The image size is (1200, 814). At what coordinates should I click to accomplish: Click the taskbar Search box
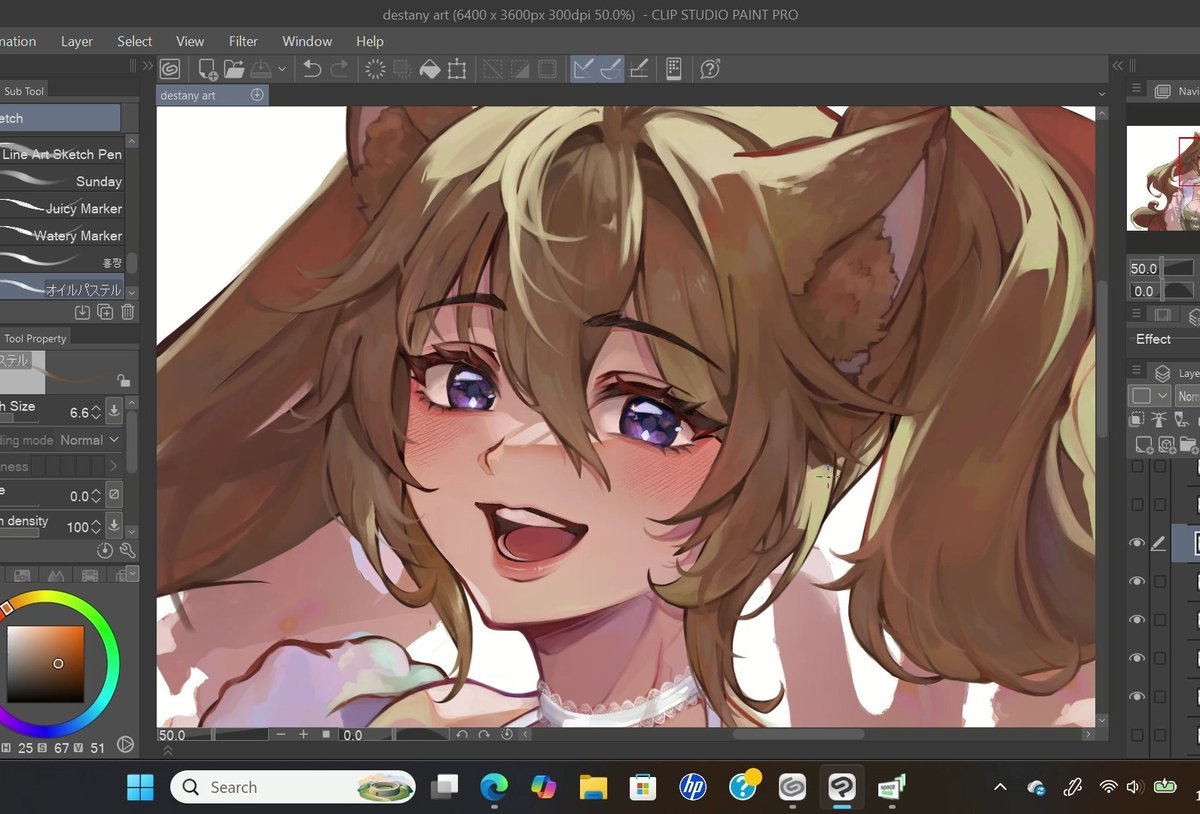(293, 787)
